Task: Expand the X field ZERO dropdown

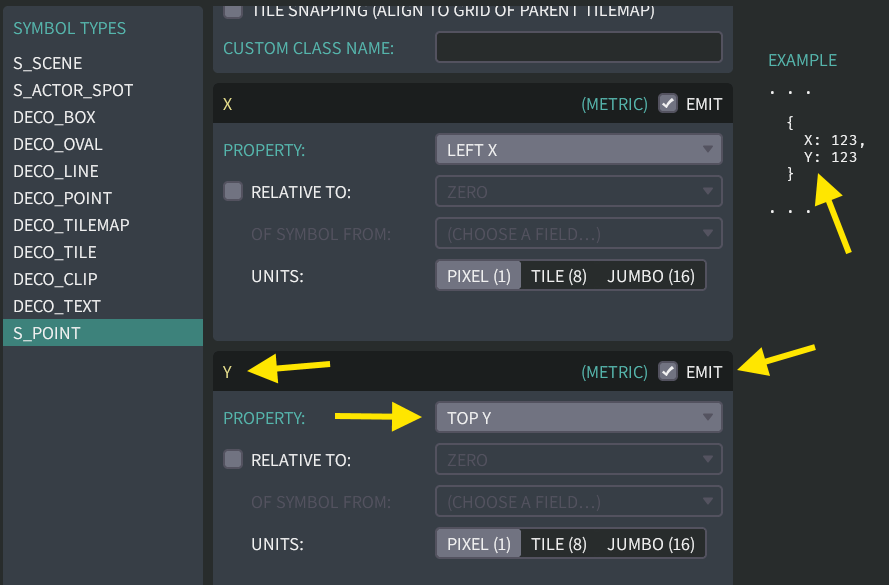Action: pyautogui.click(x=578, y=191)
